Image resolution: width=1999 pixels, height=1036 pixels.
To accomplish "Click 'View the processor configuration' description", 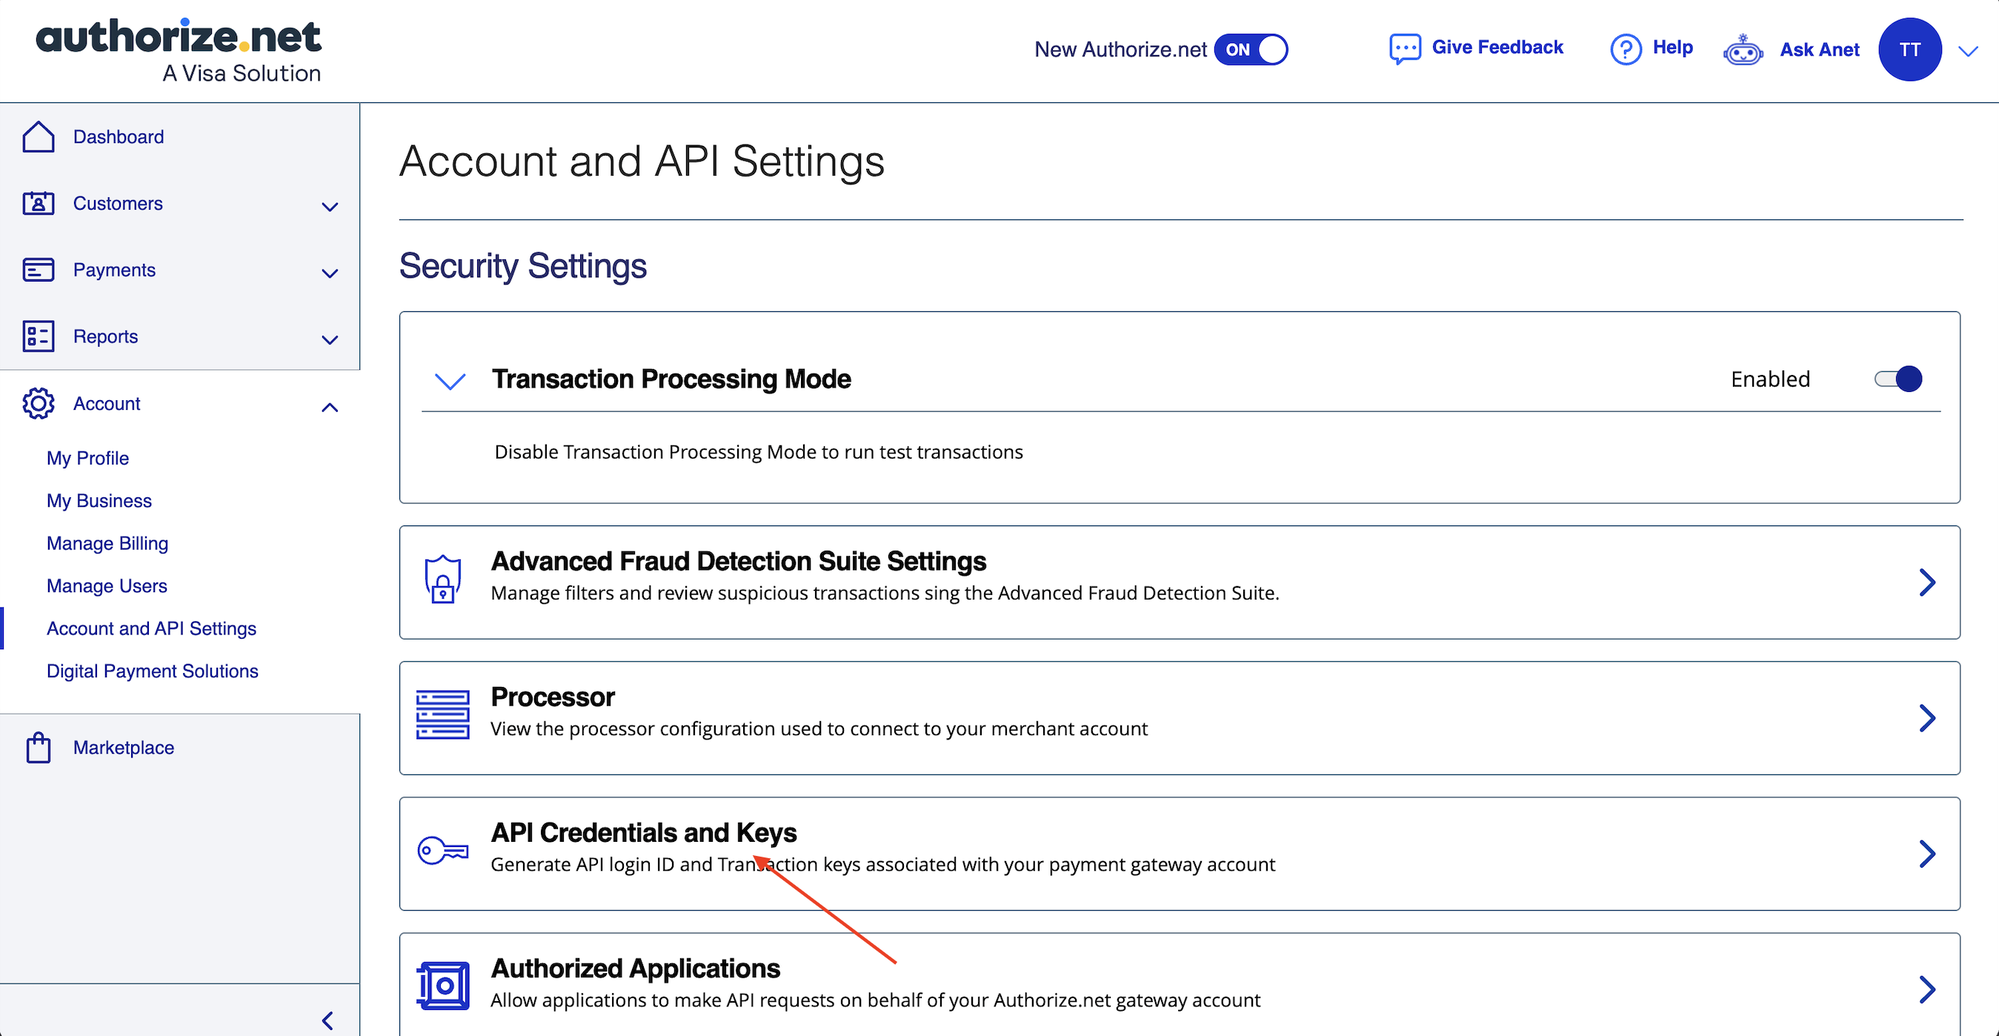I will click(818, 729).
